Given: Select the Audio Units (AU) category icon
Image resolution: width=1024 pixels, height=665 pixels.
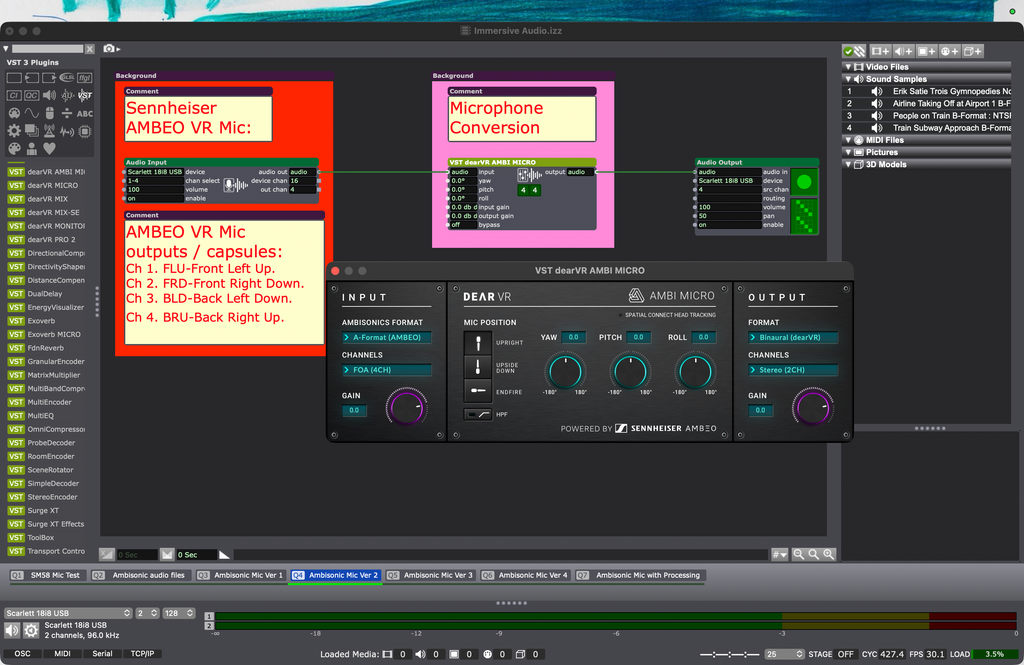Looking at the screenshot, I should [x=67, y=95].
